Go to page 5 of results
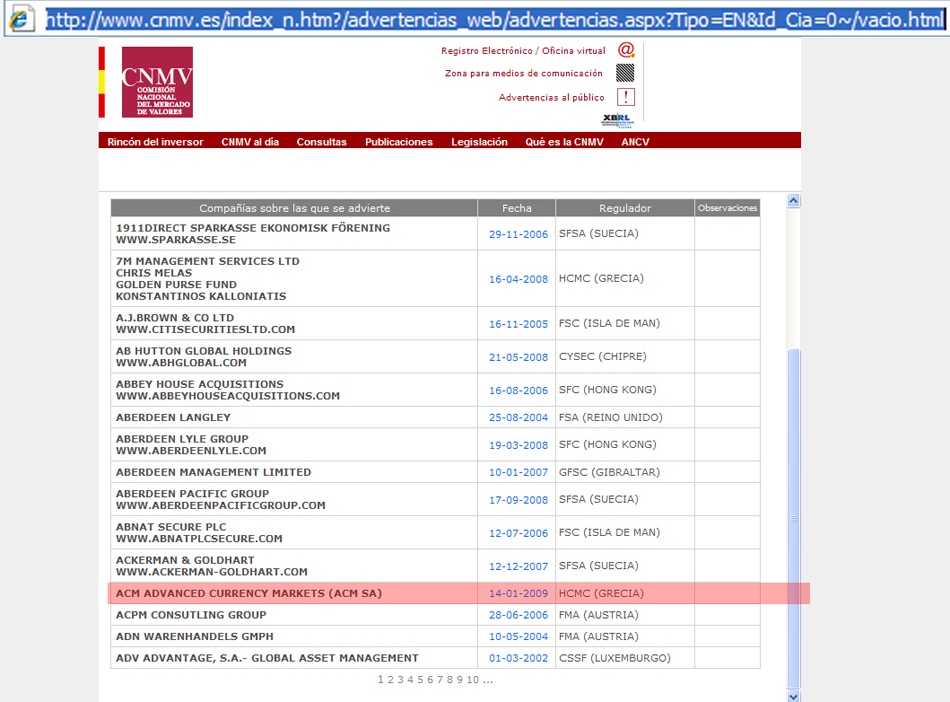This screenshot has width=950, height=702. point(420,680)
